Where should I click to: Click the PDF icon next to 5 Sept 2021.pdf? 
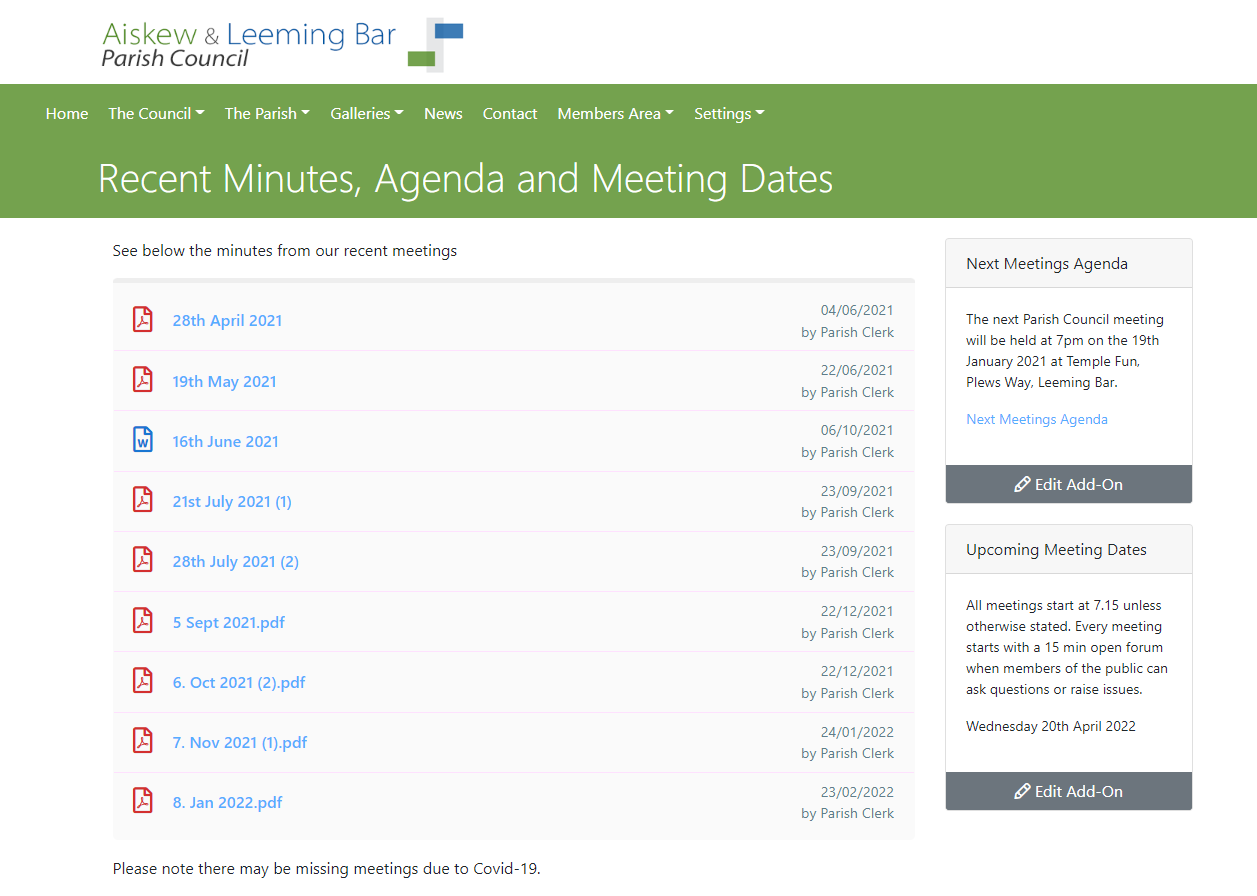(x=143, y=621)
